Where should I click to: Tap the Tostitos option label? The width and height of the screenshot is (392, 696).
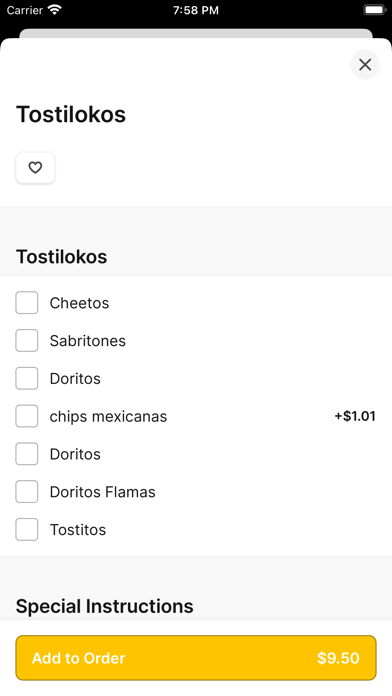[x=78, y=530]
